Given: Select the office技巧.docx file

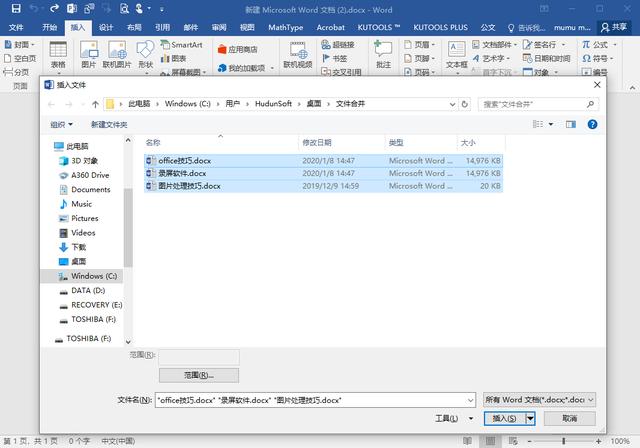Looking at the screenshot, I should [323, 161].
